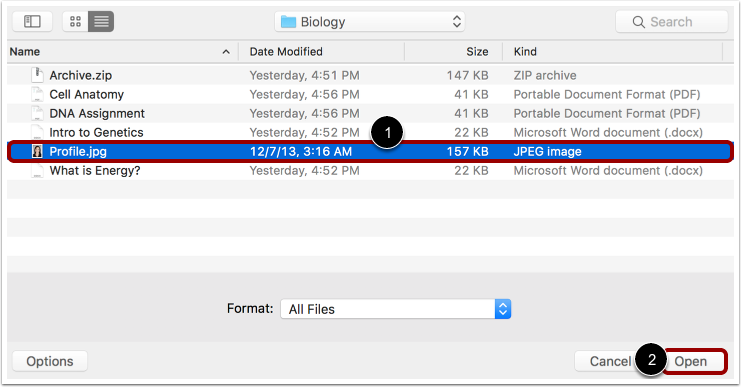The height and width of the screenshot is (387, 741).
Task: Click the magnifying glass search icon
Action: tap(638, 22)
